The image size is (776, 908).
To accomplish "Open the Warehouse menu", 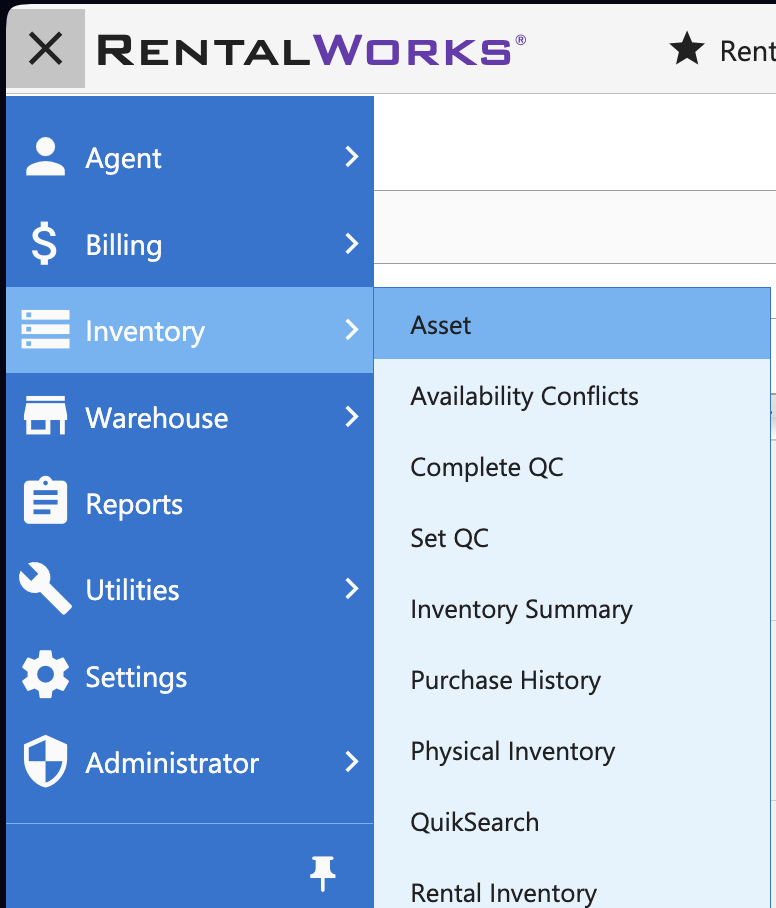I will point(190,417).
